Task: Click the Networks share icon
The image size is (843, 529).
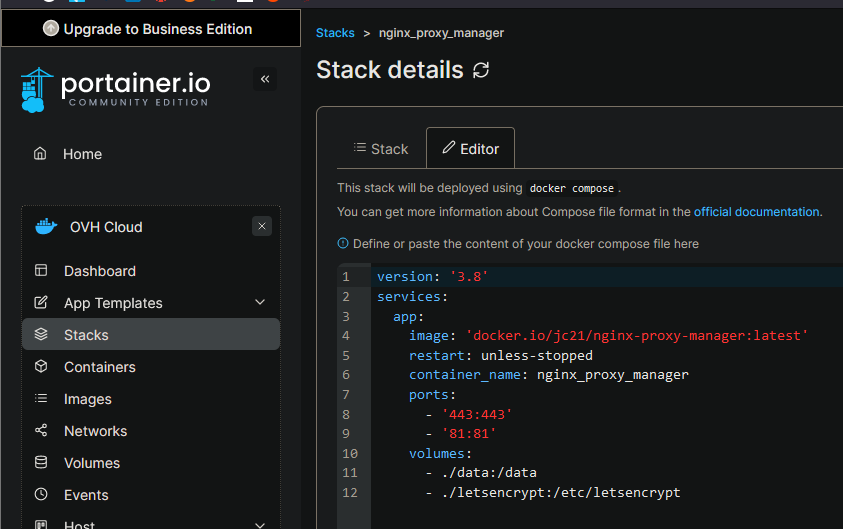Action: 41,431
